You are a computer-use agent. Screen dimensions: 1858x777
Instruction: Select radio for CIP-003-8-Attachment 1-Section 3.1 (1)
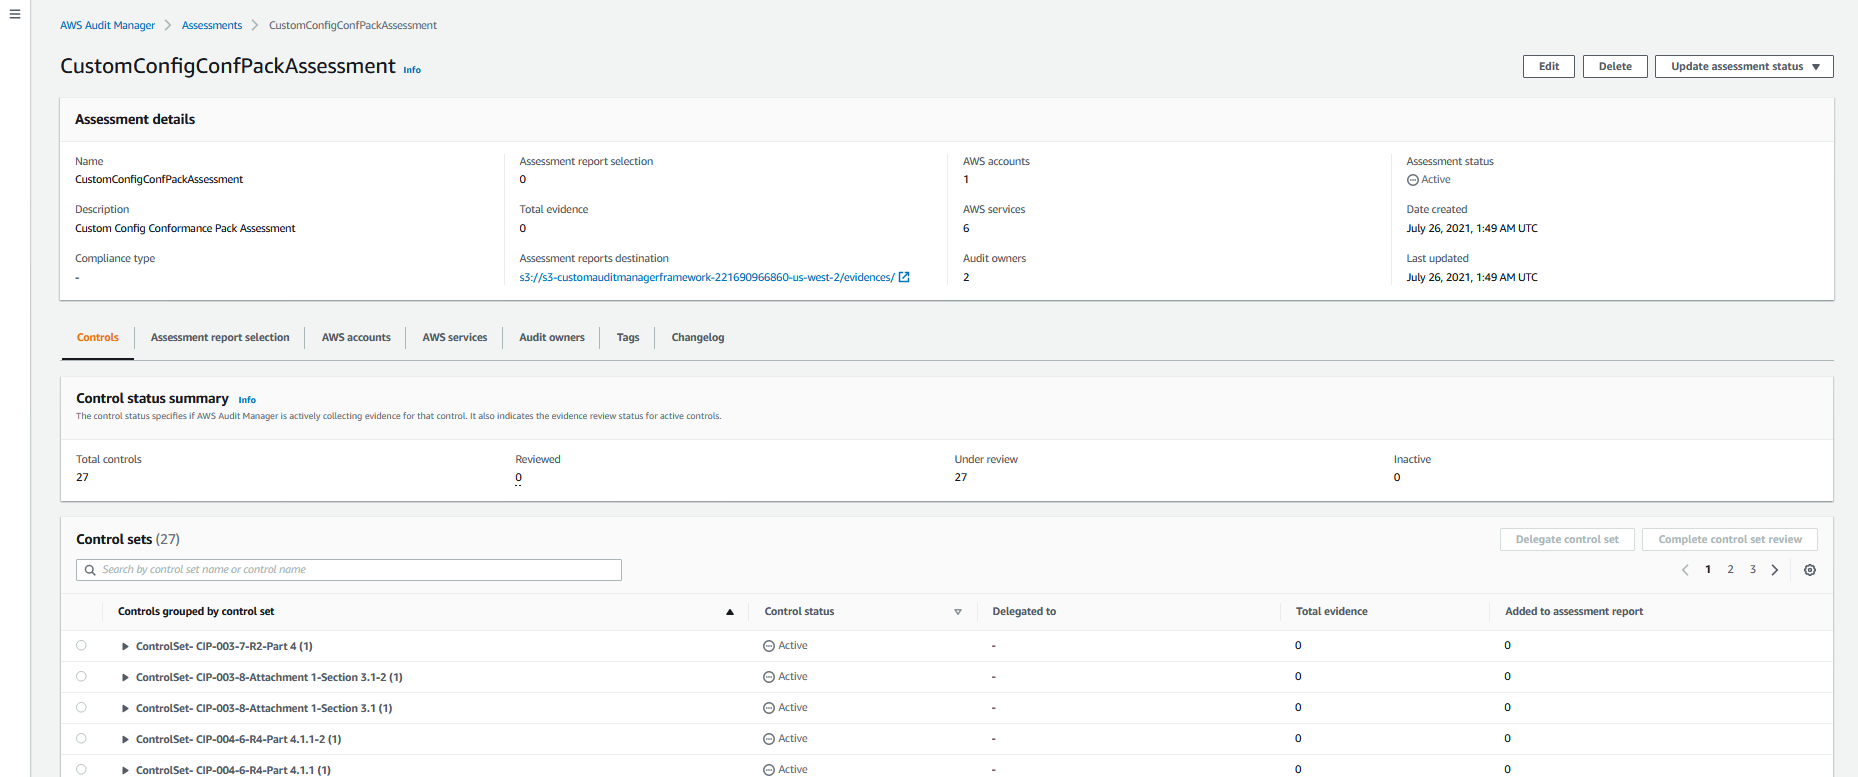tap(81, 708)
